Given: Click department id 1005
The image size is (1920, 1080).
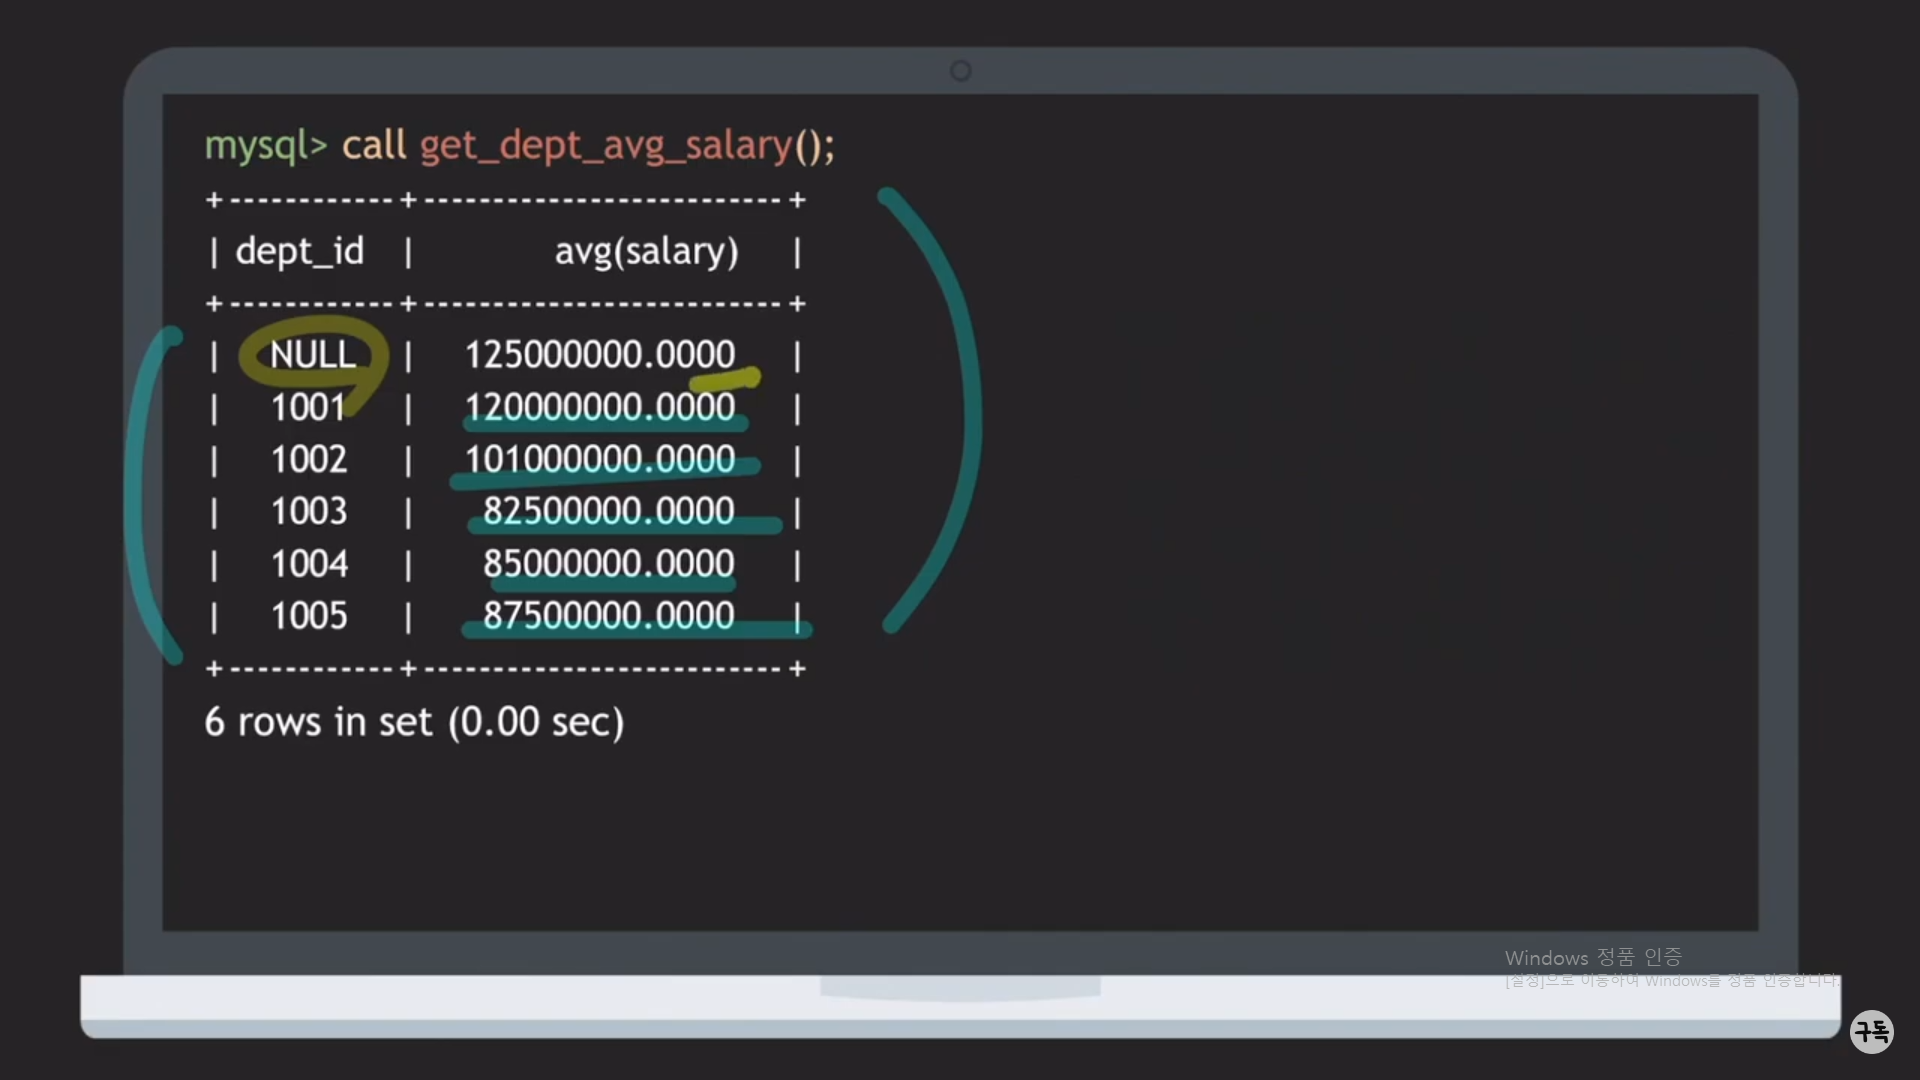Looking at the screenshot, I should tap(308, 616).
